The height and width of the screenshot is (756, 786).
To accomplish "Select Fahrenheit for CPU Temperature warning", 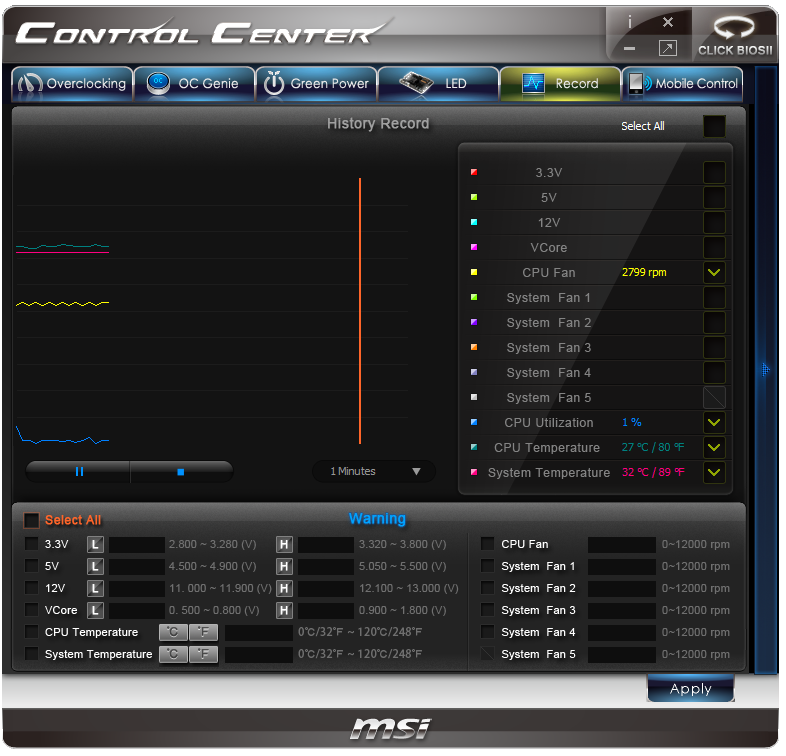I will click(x=204, y=633).
